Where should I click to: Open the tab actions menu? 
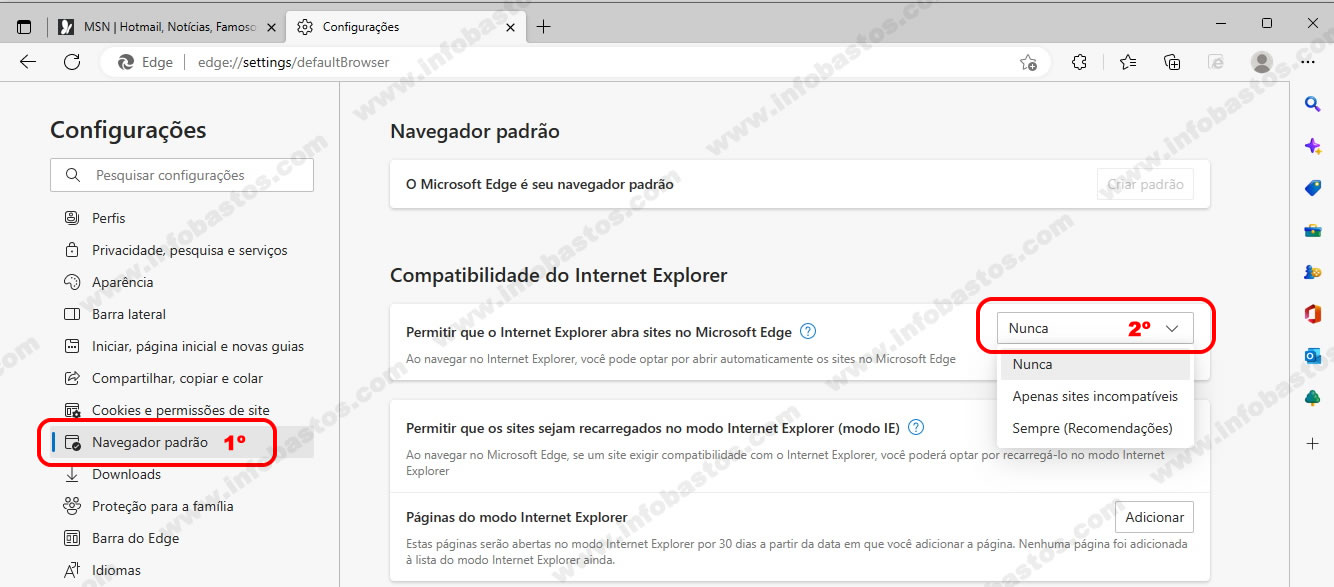click(x=24, y=27)
